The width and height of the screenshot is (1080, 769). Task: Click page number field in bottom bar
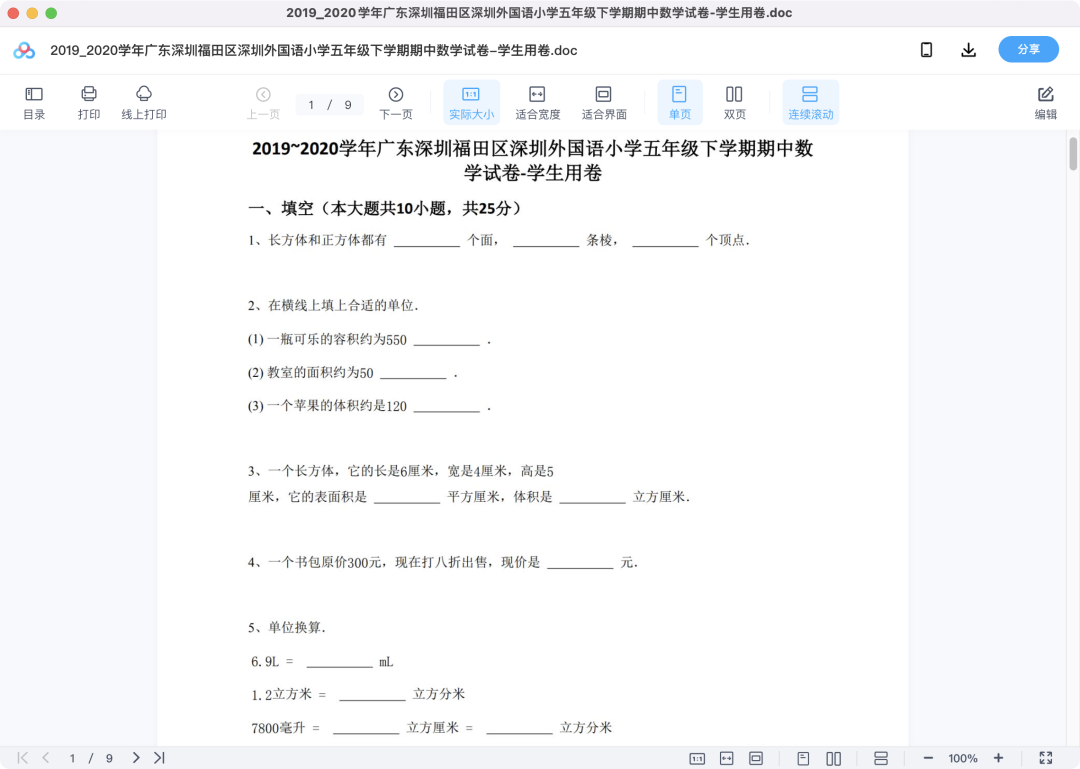coord(72,758)
